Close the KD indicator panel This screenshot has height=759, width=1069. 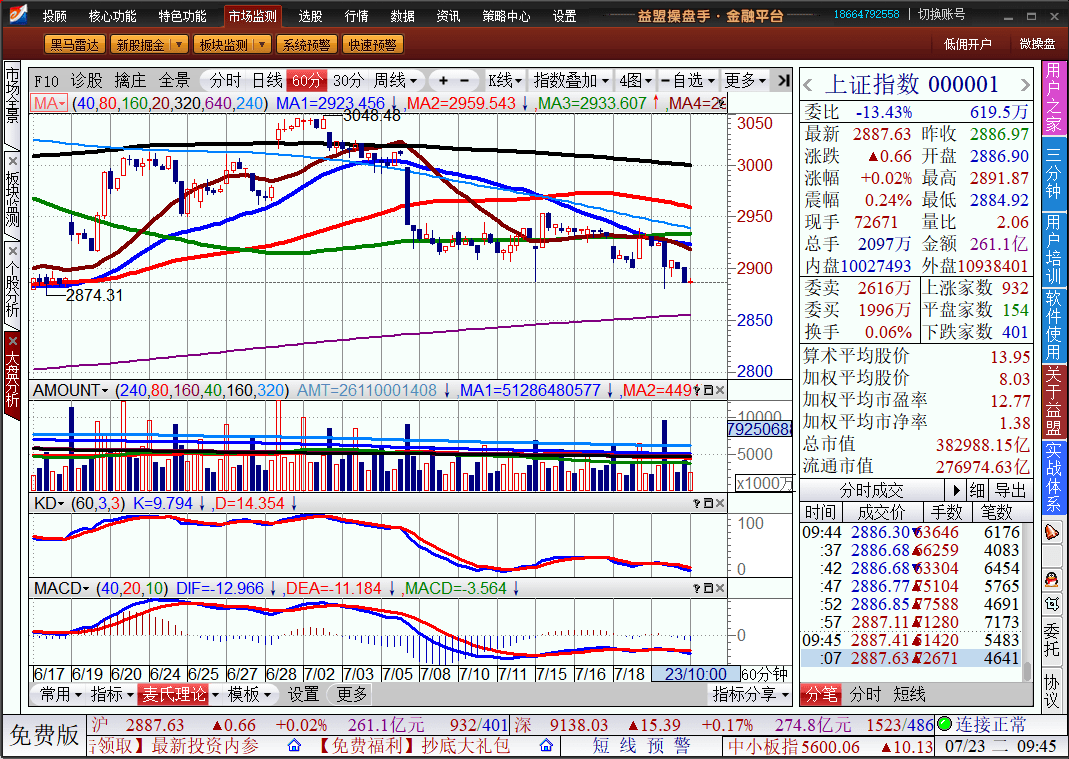[720, 503]
